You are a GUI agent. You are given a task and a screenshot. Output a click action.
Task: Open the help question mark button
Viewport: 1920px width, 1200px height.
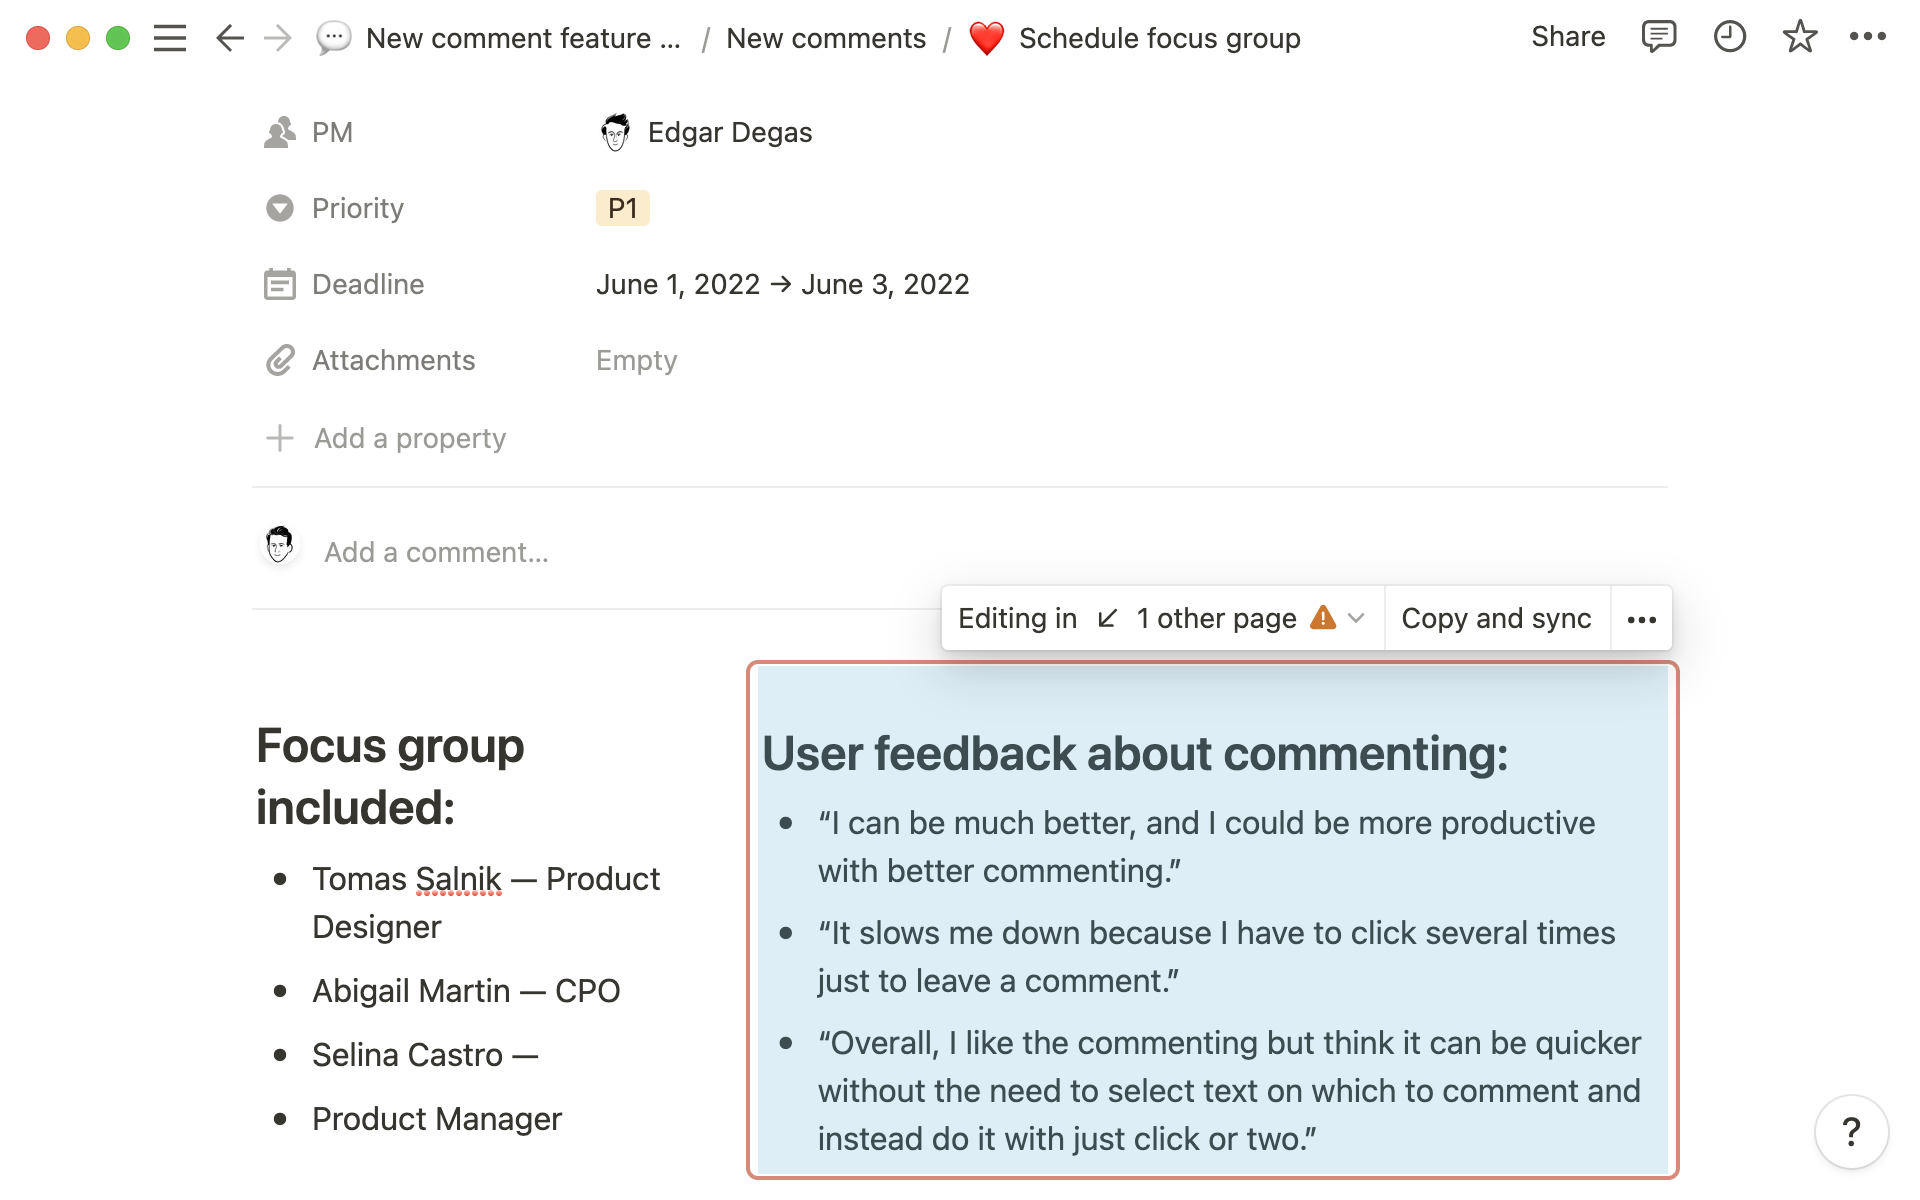pyautogui.click(x=1851, y=1131)
